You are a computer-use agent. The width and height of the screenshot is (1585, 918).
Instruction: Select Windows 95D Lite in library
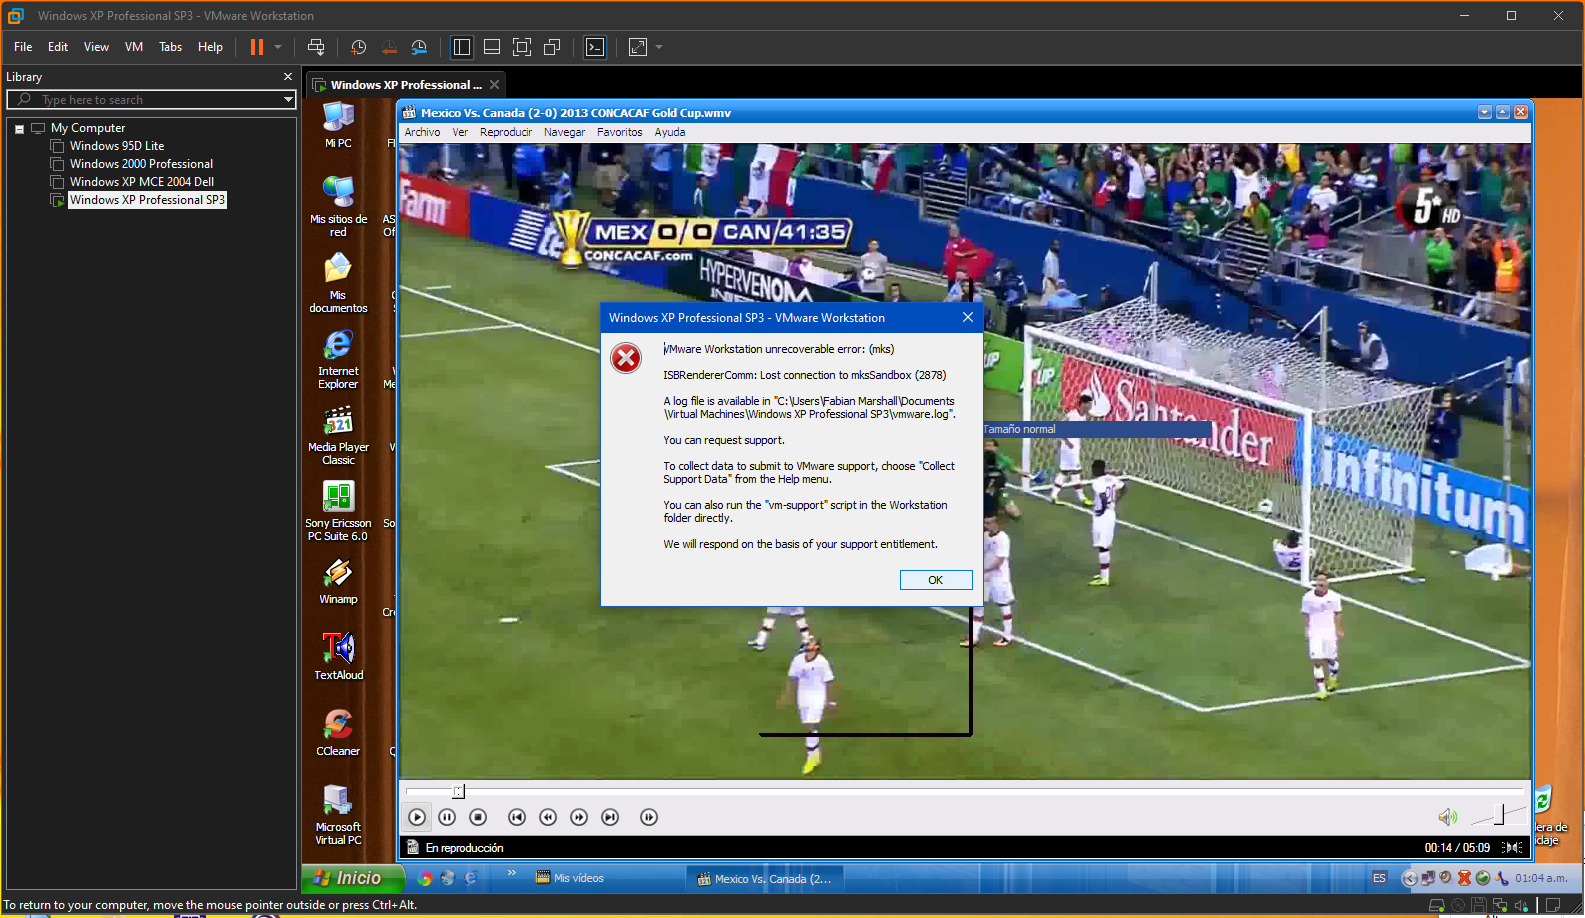point(117,146)
